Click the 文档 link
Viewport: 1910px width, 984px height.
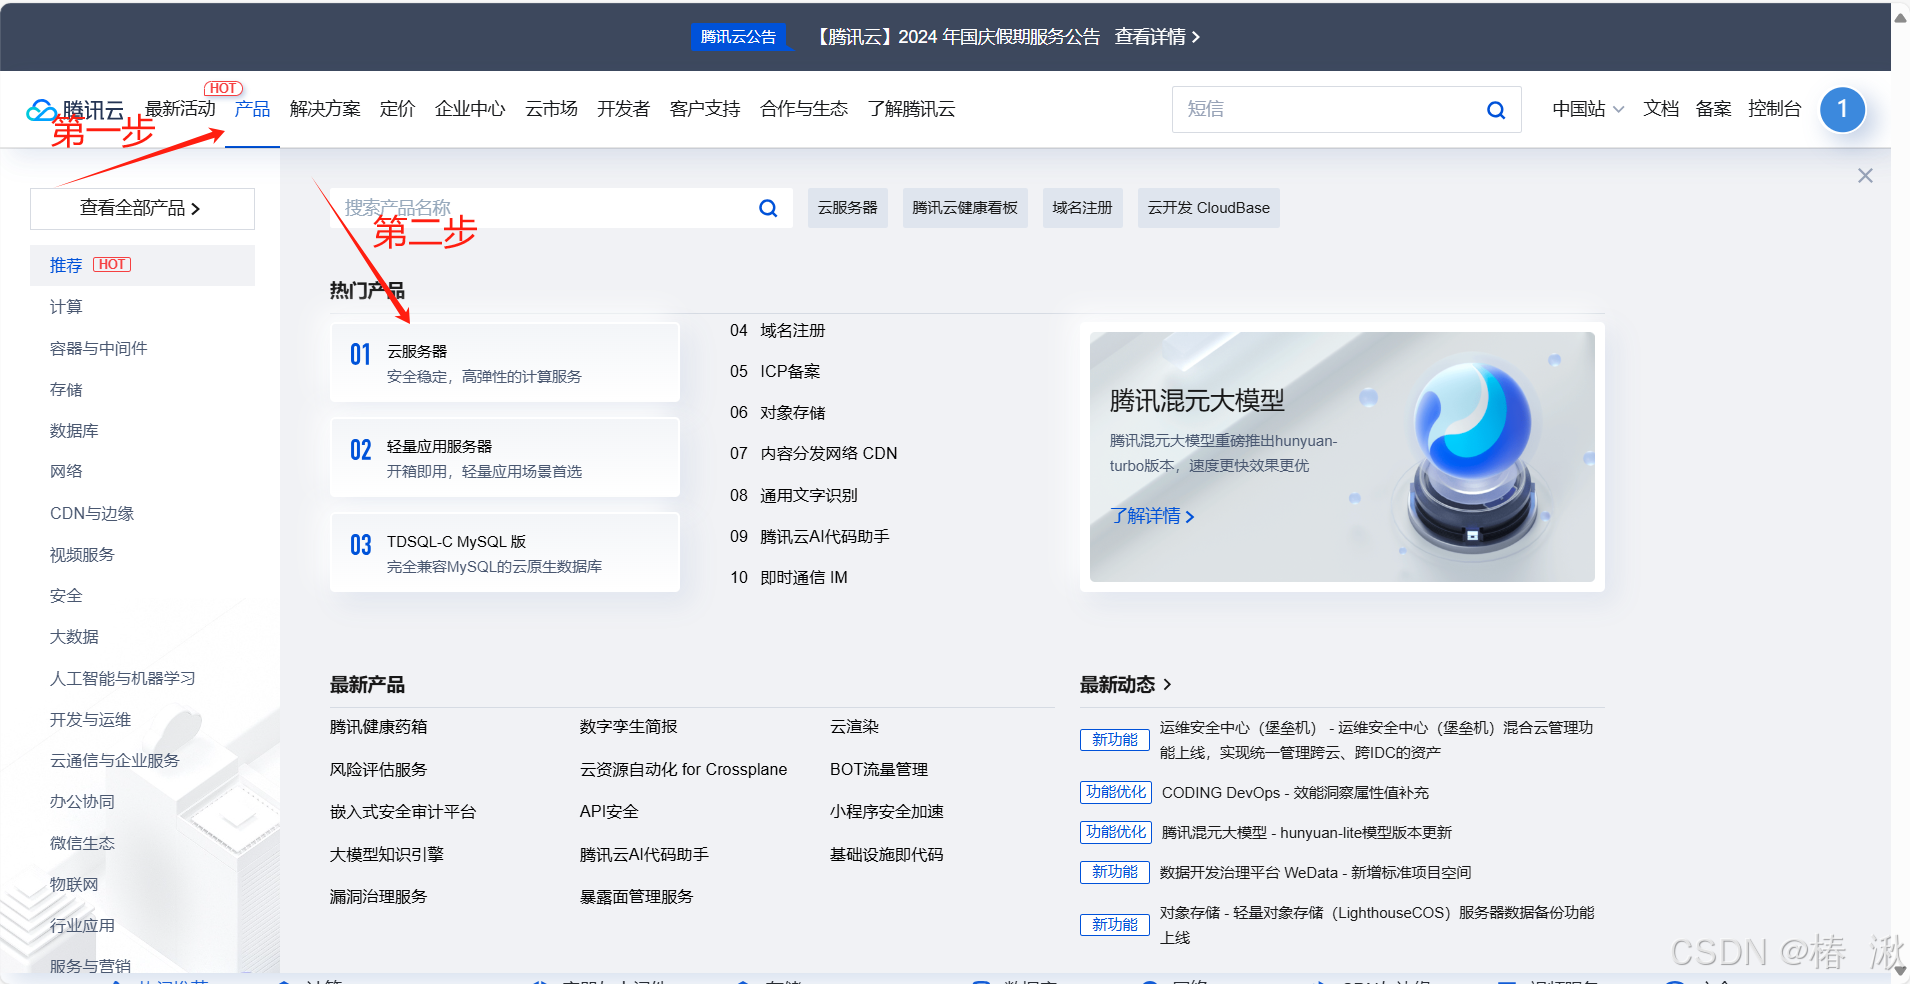click(x=1661, y=109)
